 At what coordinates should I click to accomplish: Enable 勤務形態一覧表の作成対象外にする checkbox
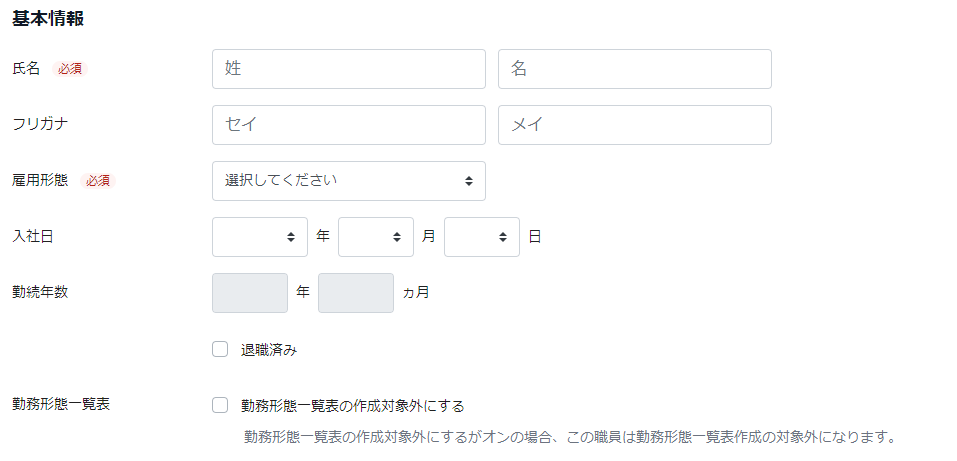220,405
